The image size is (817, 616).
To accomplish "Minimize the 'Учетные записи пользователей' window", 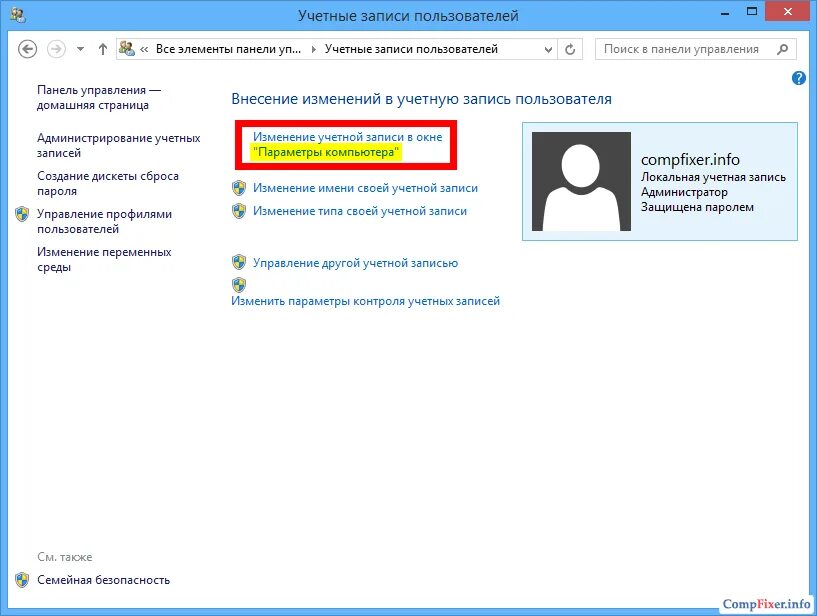I will (x=725, y=13).
